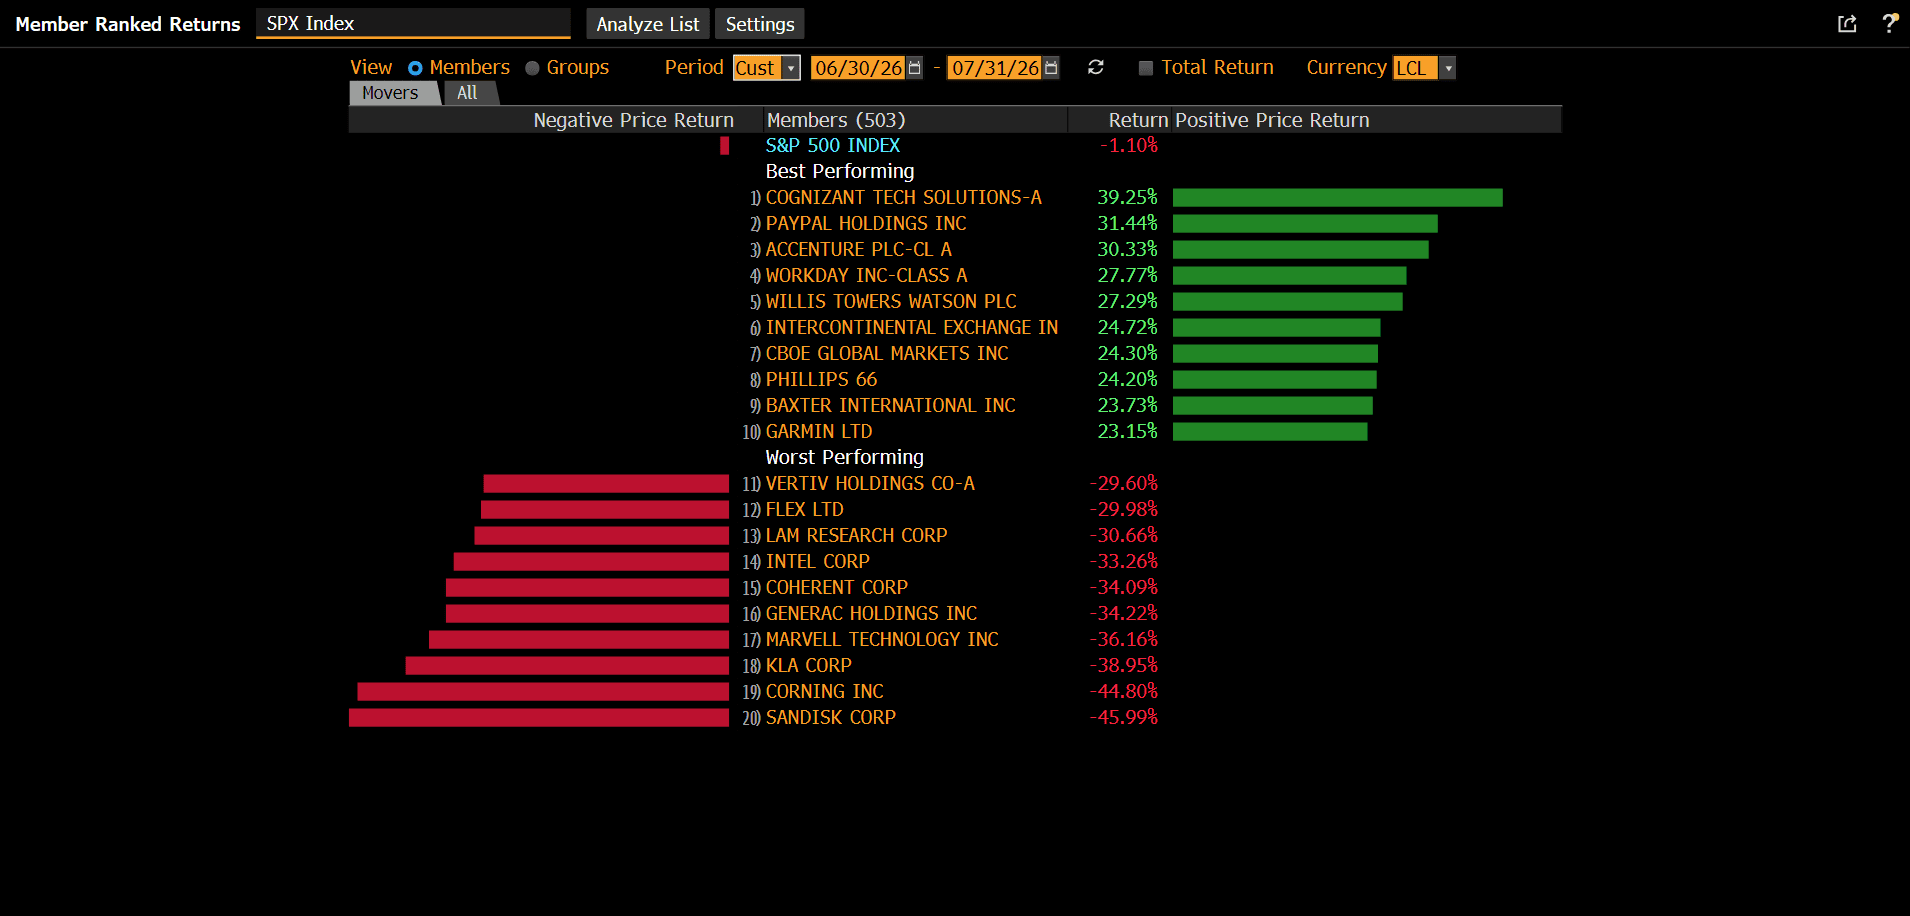The width and height of the screenshot is (1910, 916).
Task: Select BAXTER INTERNATIONAL INC
Action: [x=891, y=406]
